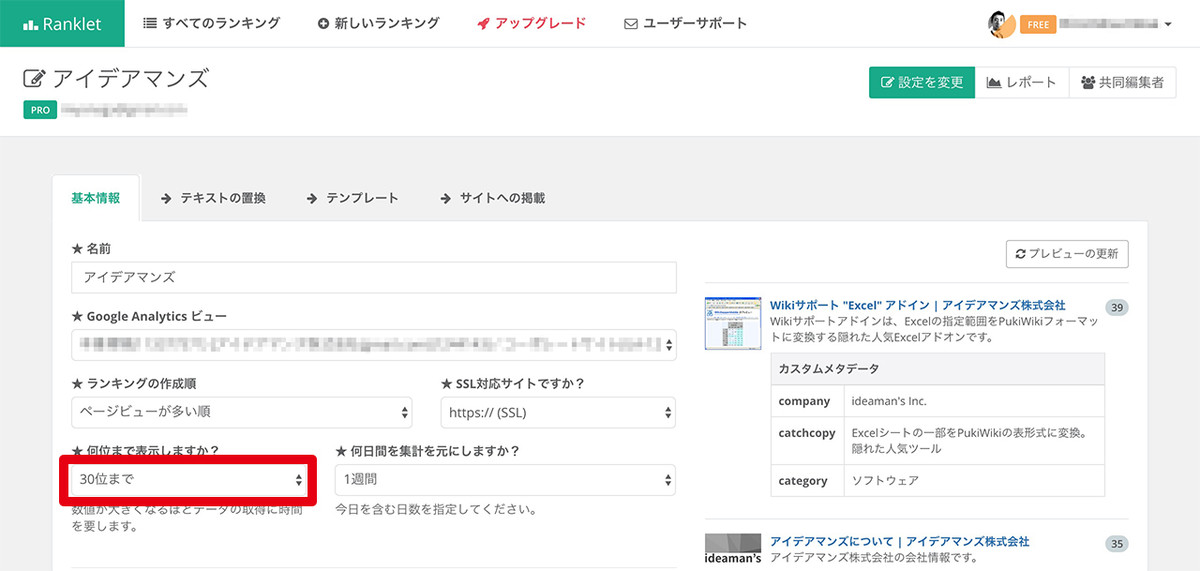This screenshot has width=1200, height=571.
Task: Open the 1週間 period dropdown
Action: (x=505, y=480)
